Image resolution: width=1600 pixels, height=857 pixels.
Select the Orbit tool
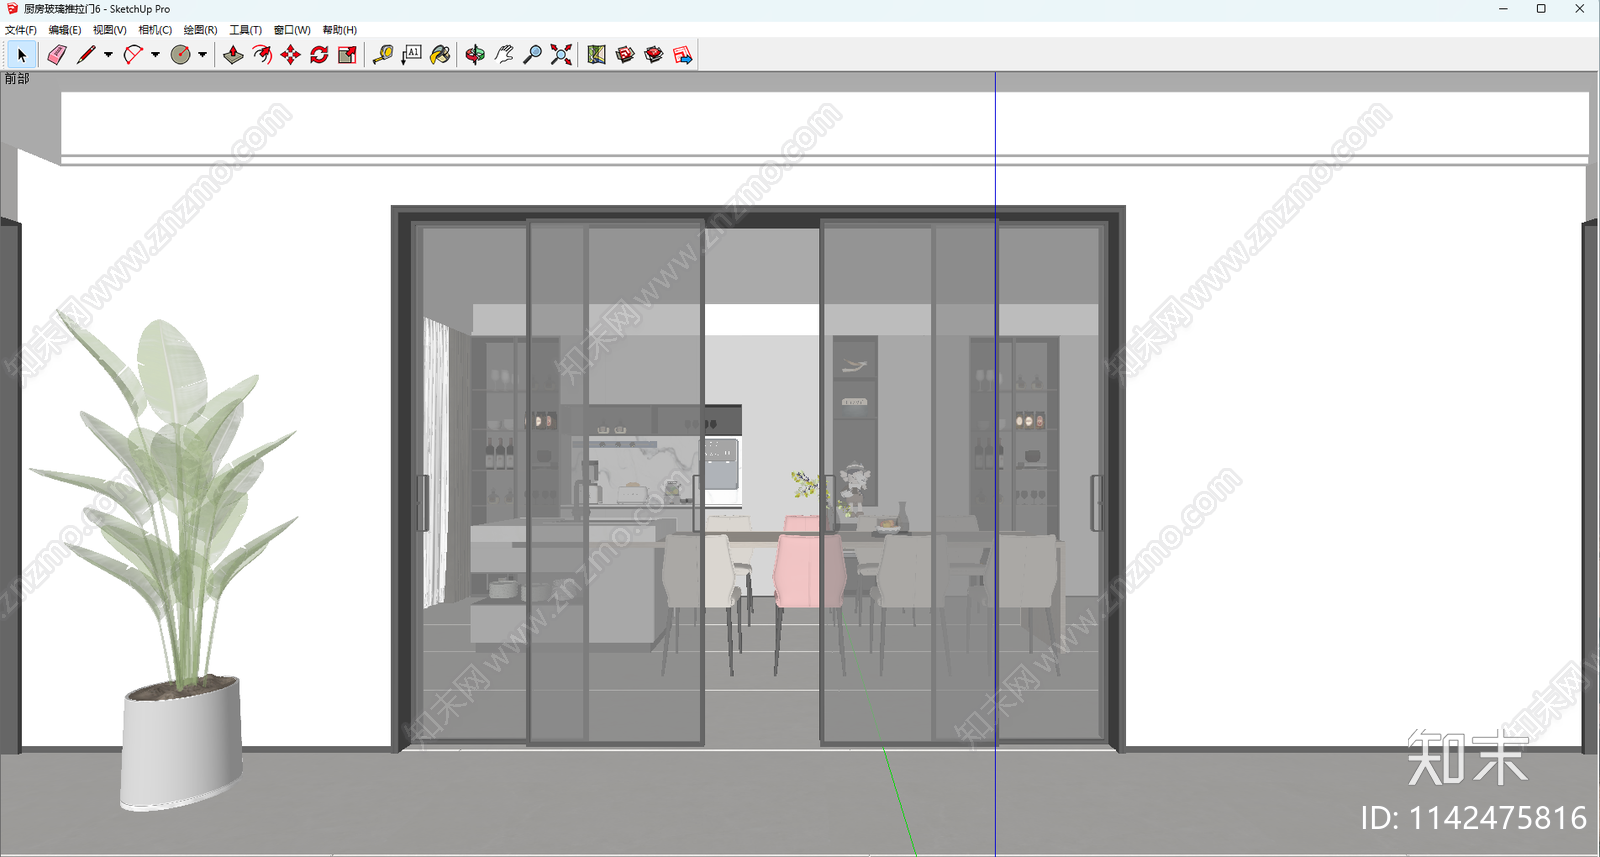tap(475, 55)
